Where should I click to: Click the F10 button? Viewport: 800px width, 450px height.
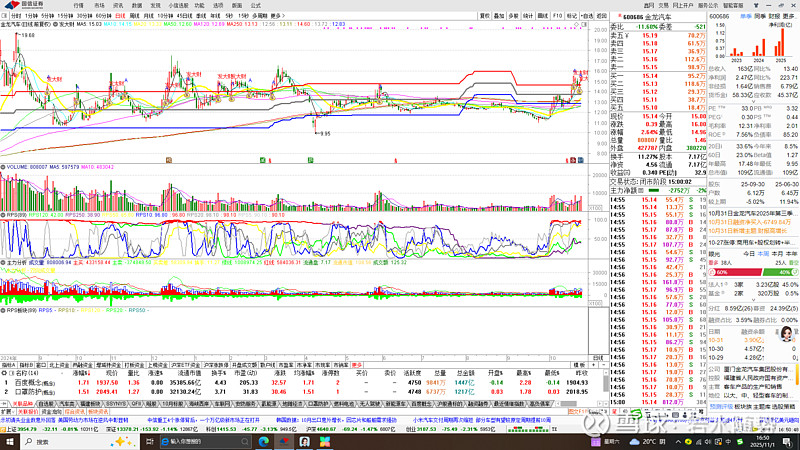(x=557, y=16)
